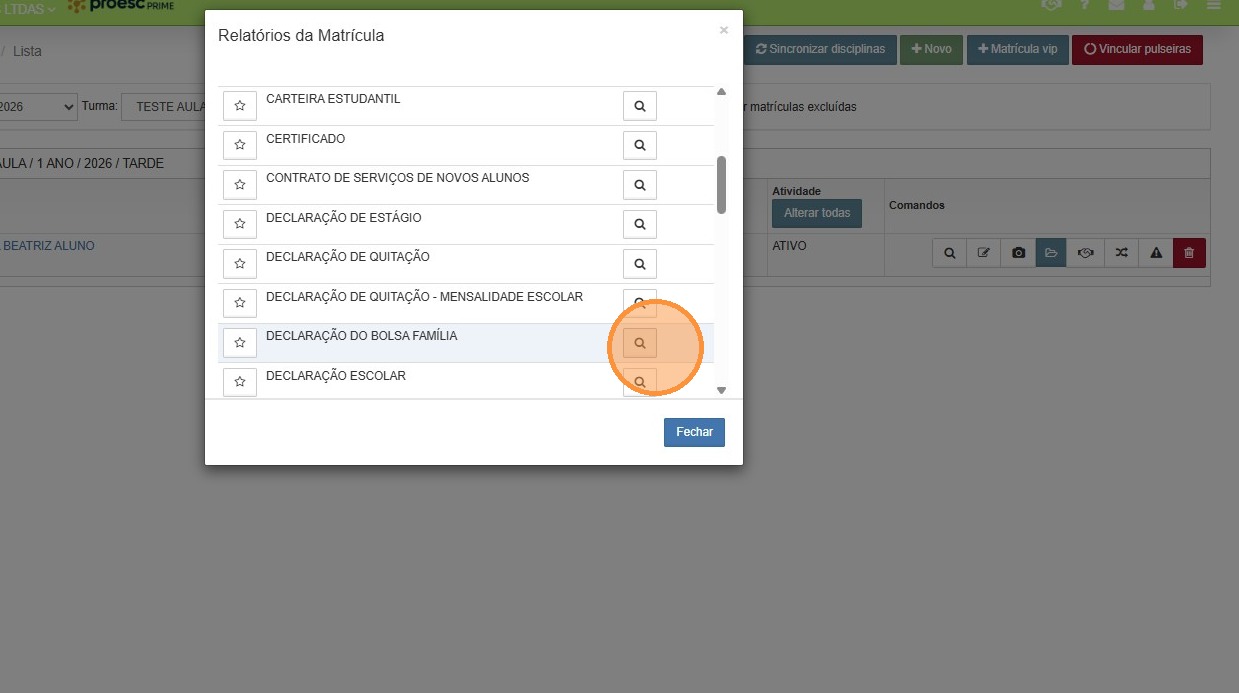Close the Relatórios da Matrícula dialog with its X

[x=724, y=31]
